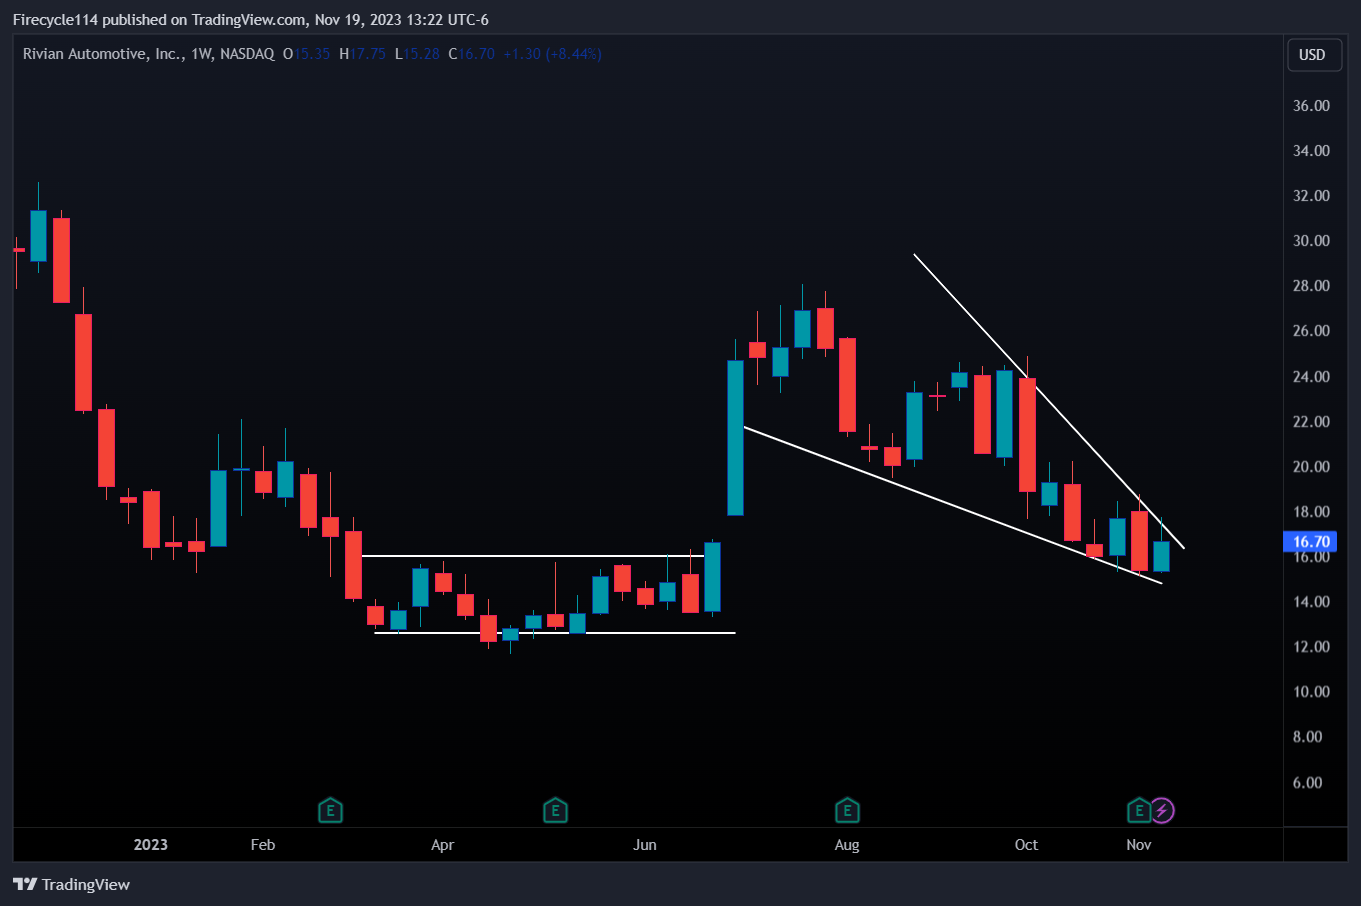The height and width of the screenshot is (906, 1361).
Task: Click the 32.00 price axis label
Action: tap(1311, 196)
